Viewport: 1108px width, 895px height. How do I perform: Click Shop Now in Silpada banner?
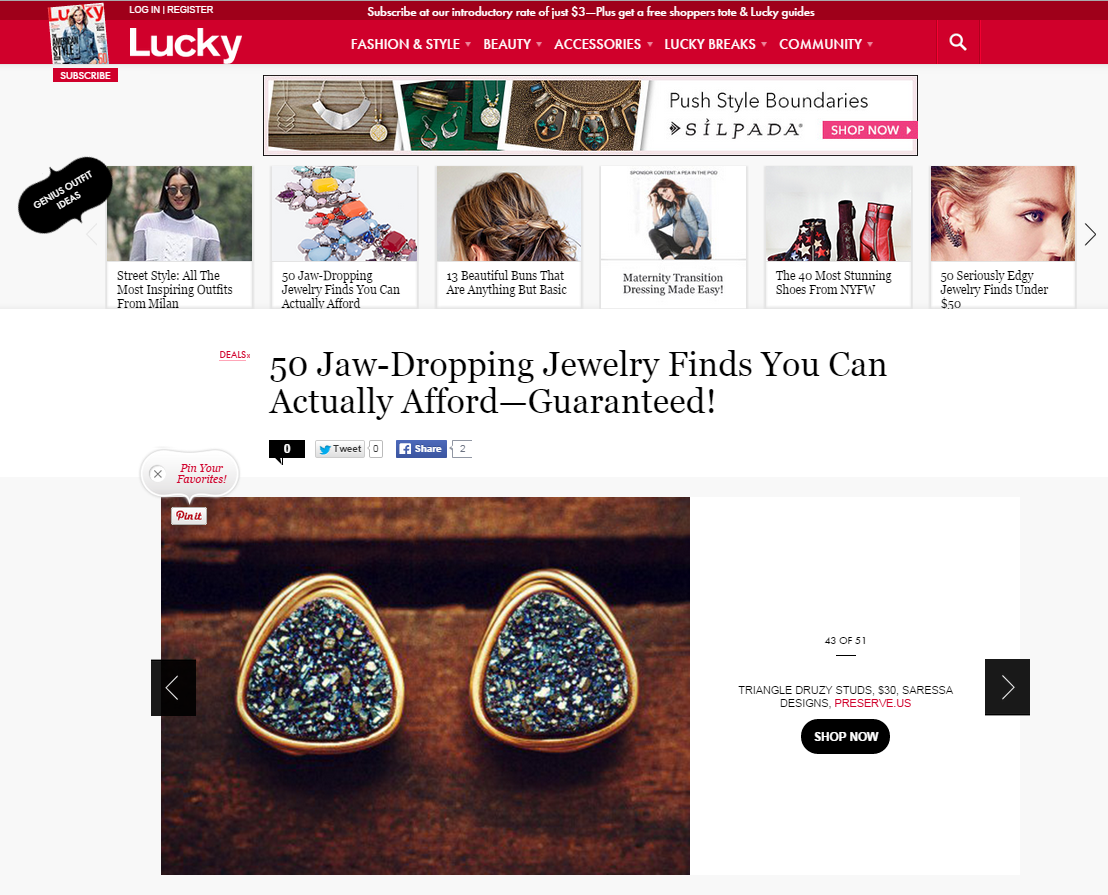[868, 130]
